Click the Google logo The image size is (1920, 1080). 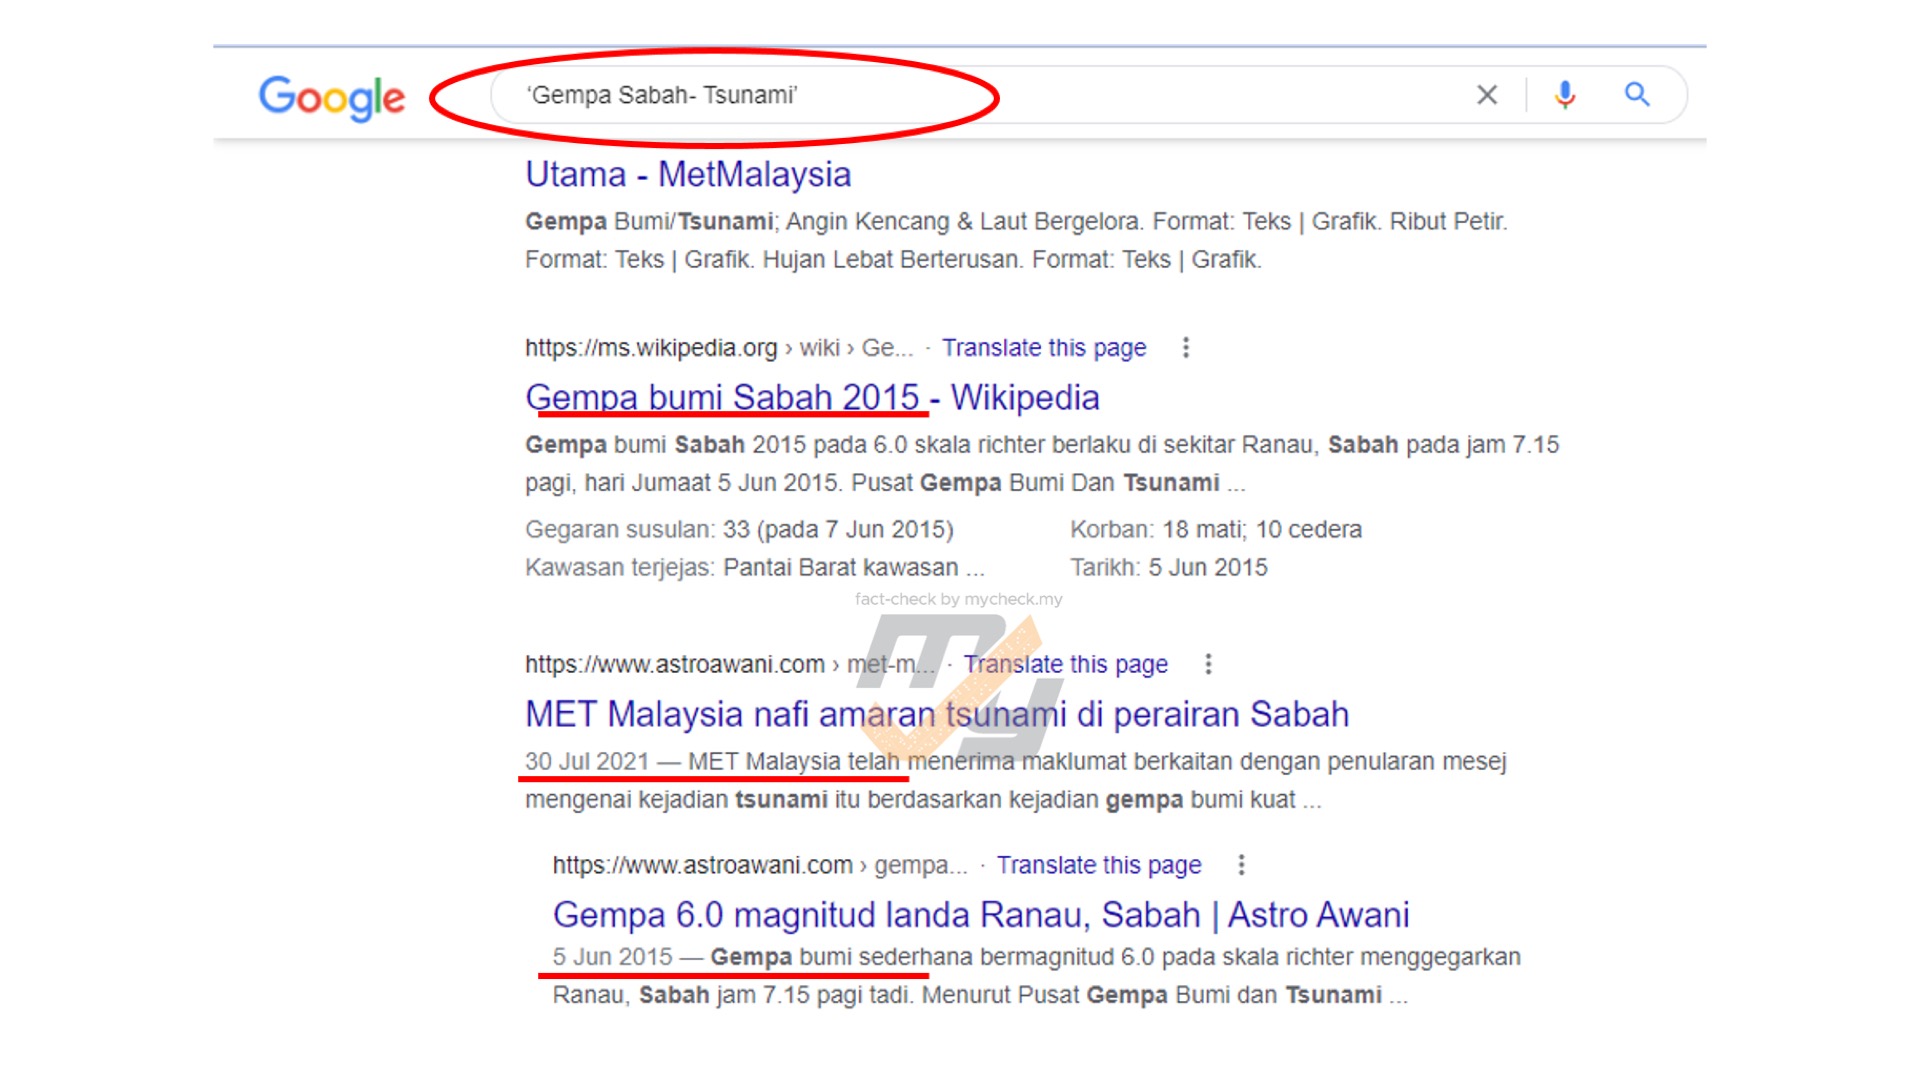tap(332, 97)
